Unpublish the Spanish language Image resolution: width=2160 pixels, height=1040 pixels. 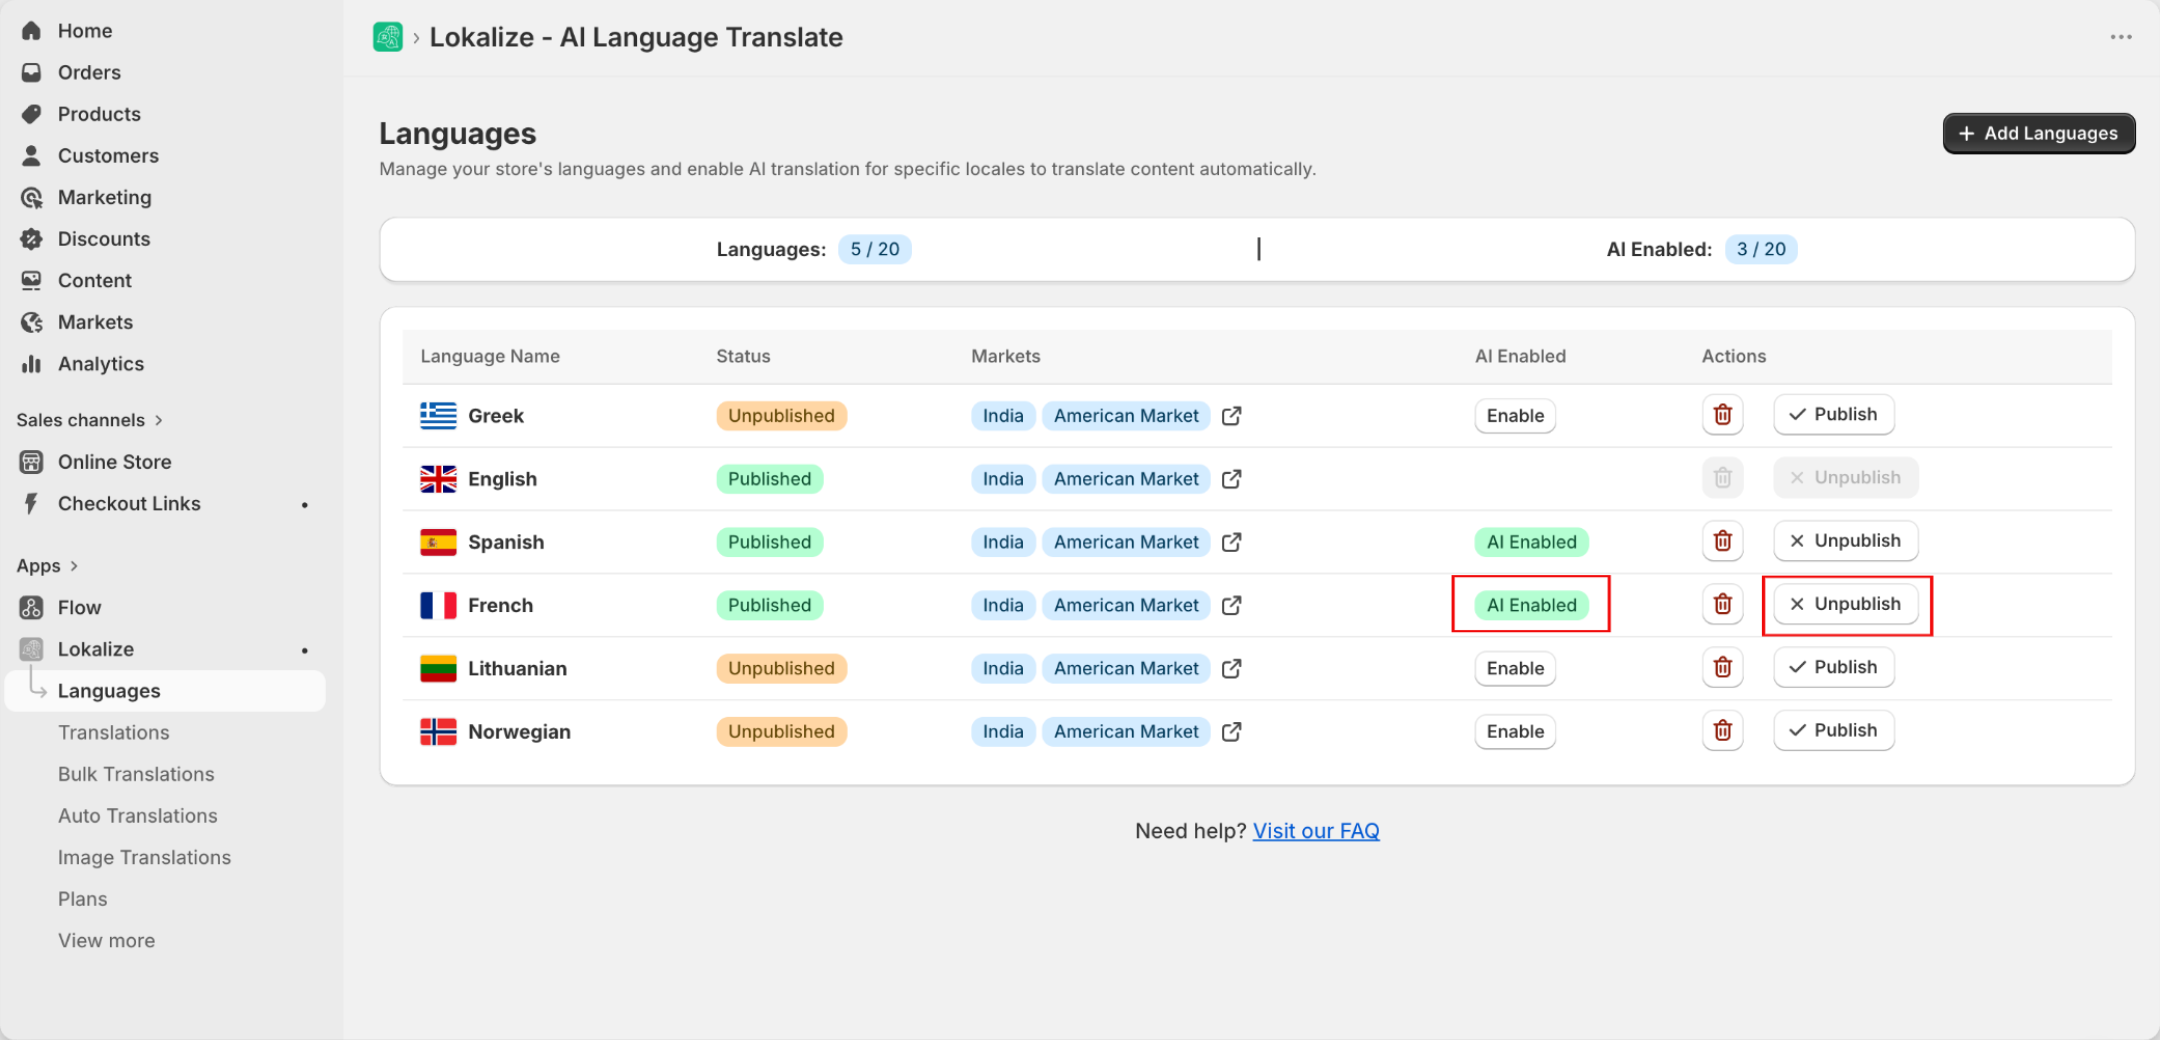tap(1845, 541)
